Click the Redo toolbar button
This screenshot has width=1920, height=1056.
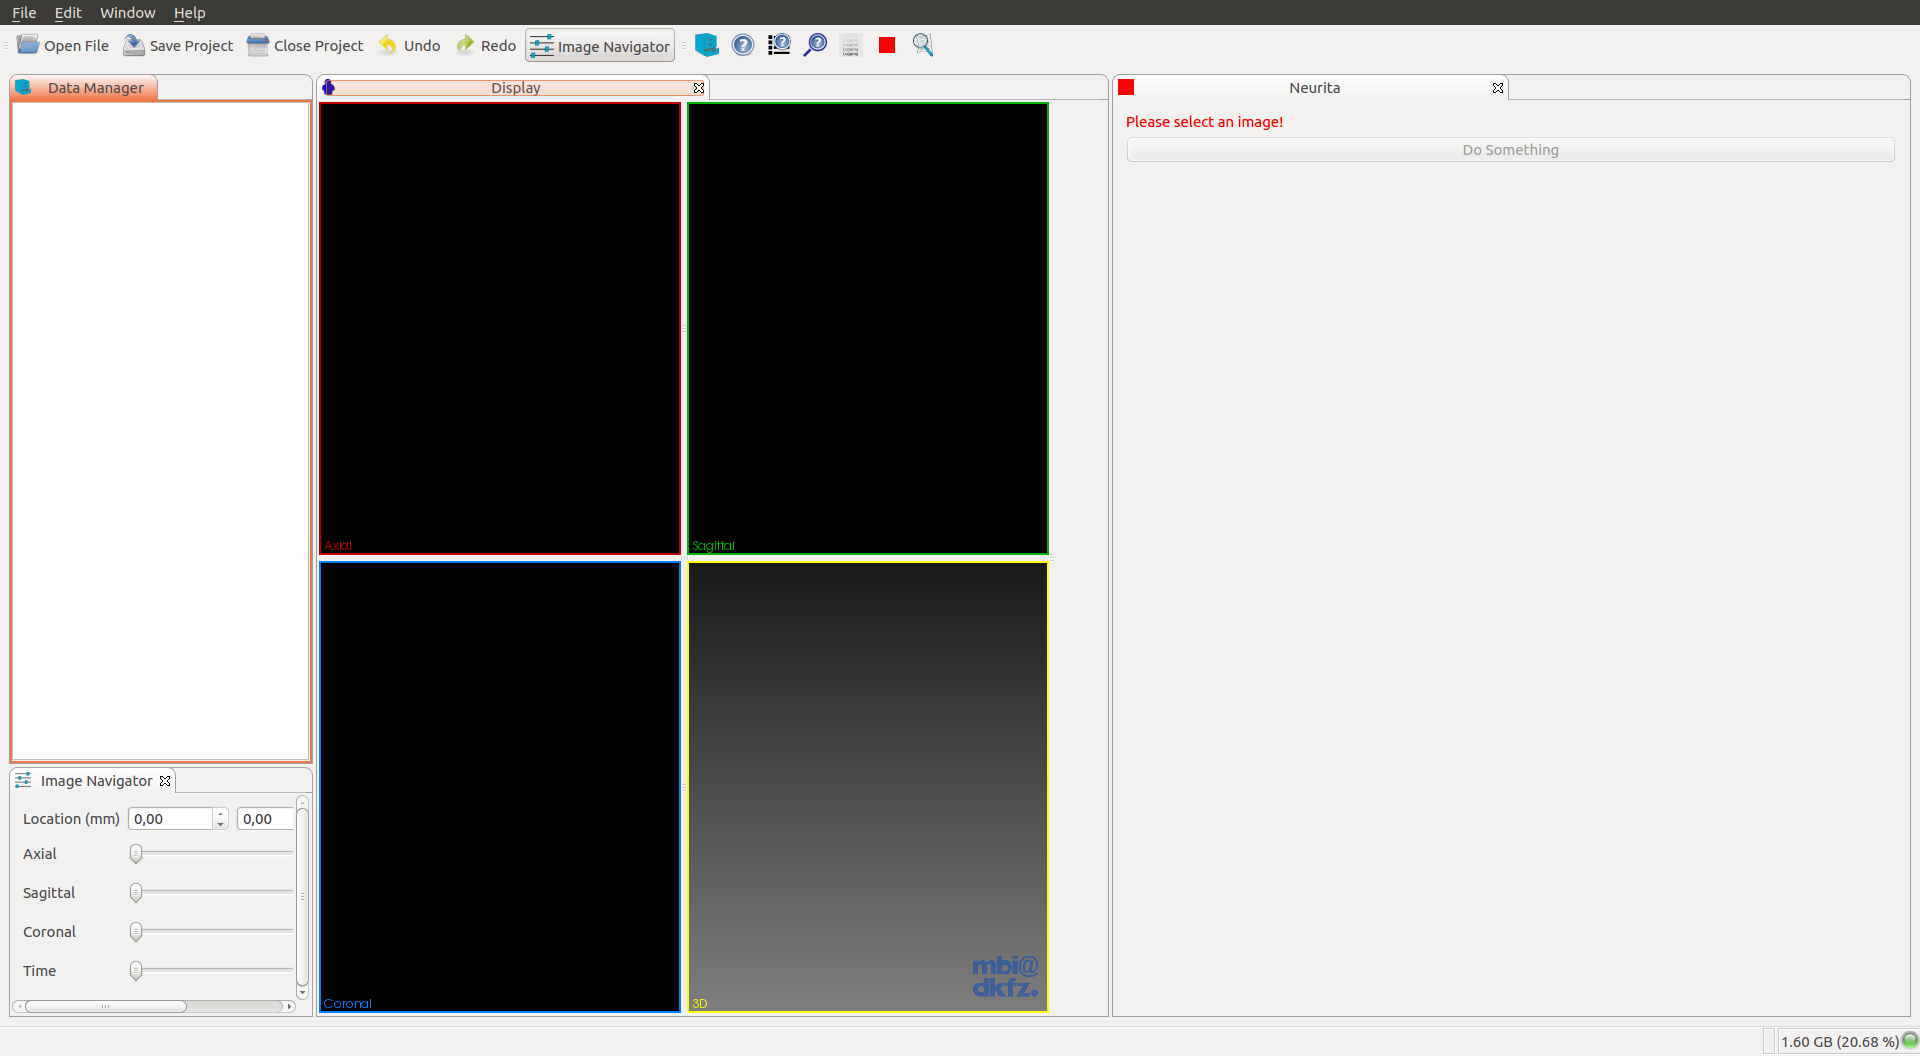[x=486, y=45]
